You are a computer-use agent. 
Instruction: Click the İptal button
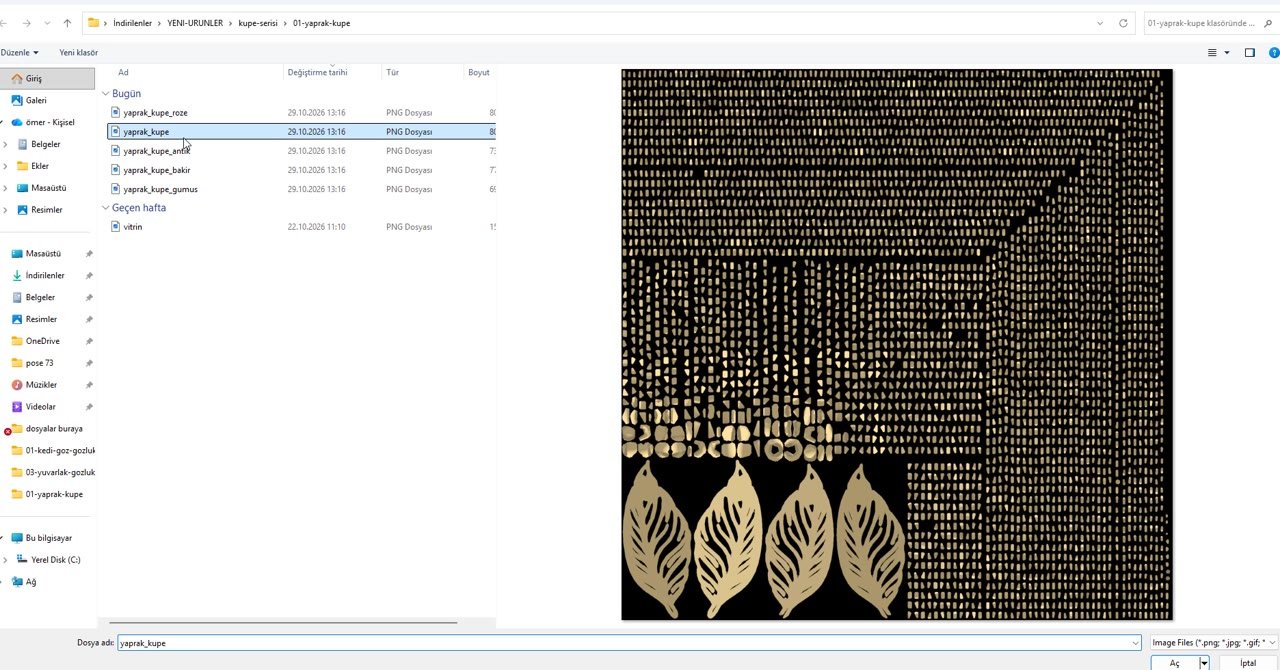click(1248, 663)
